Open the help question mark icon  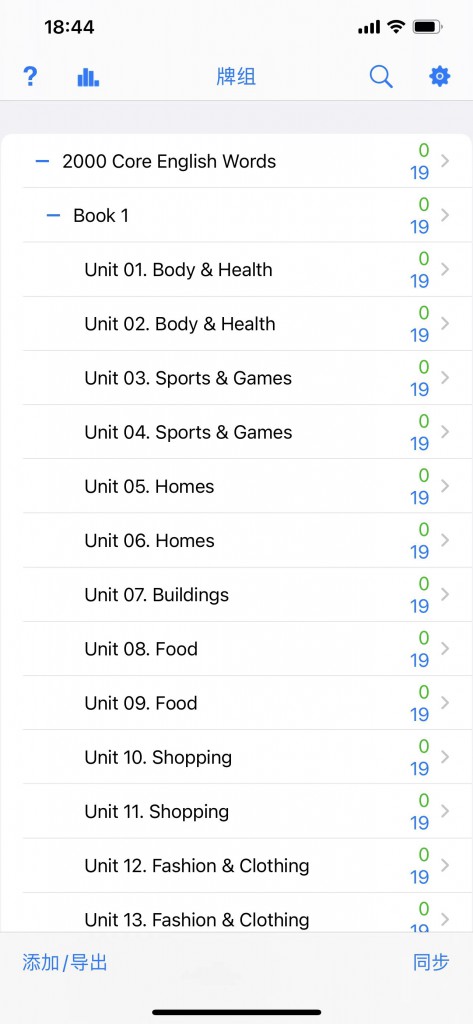coord(30,77)
